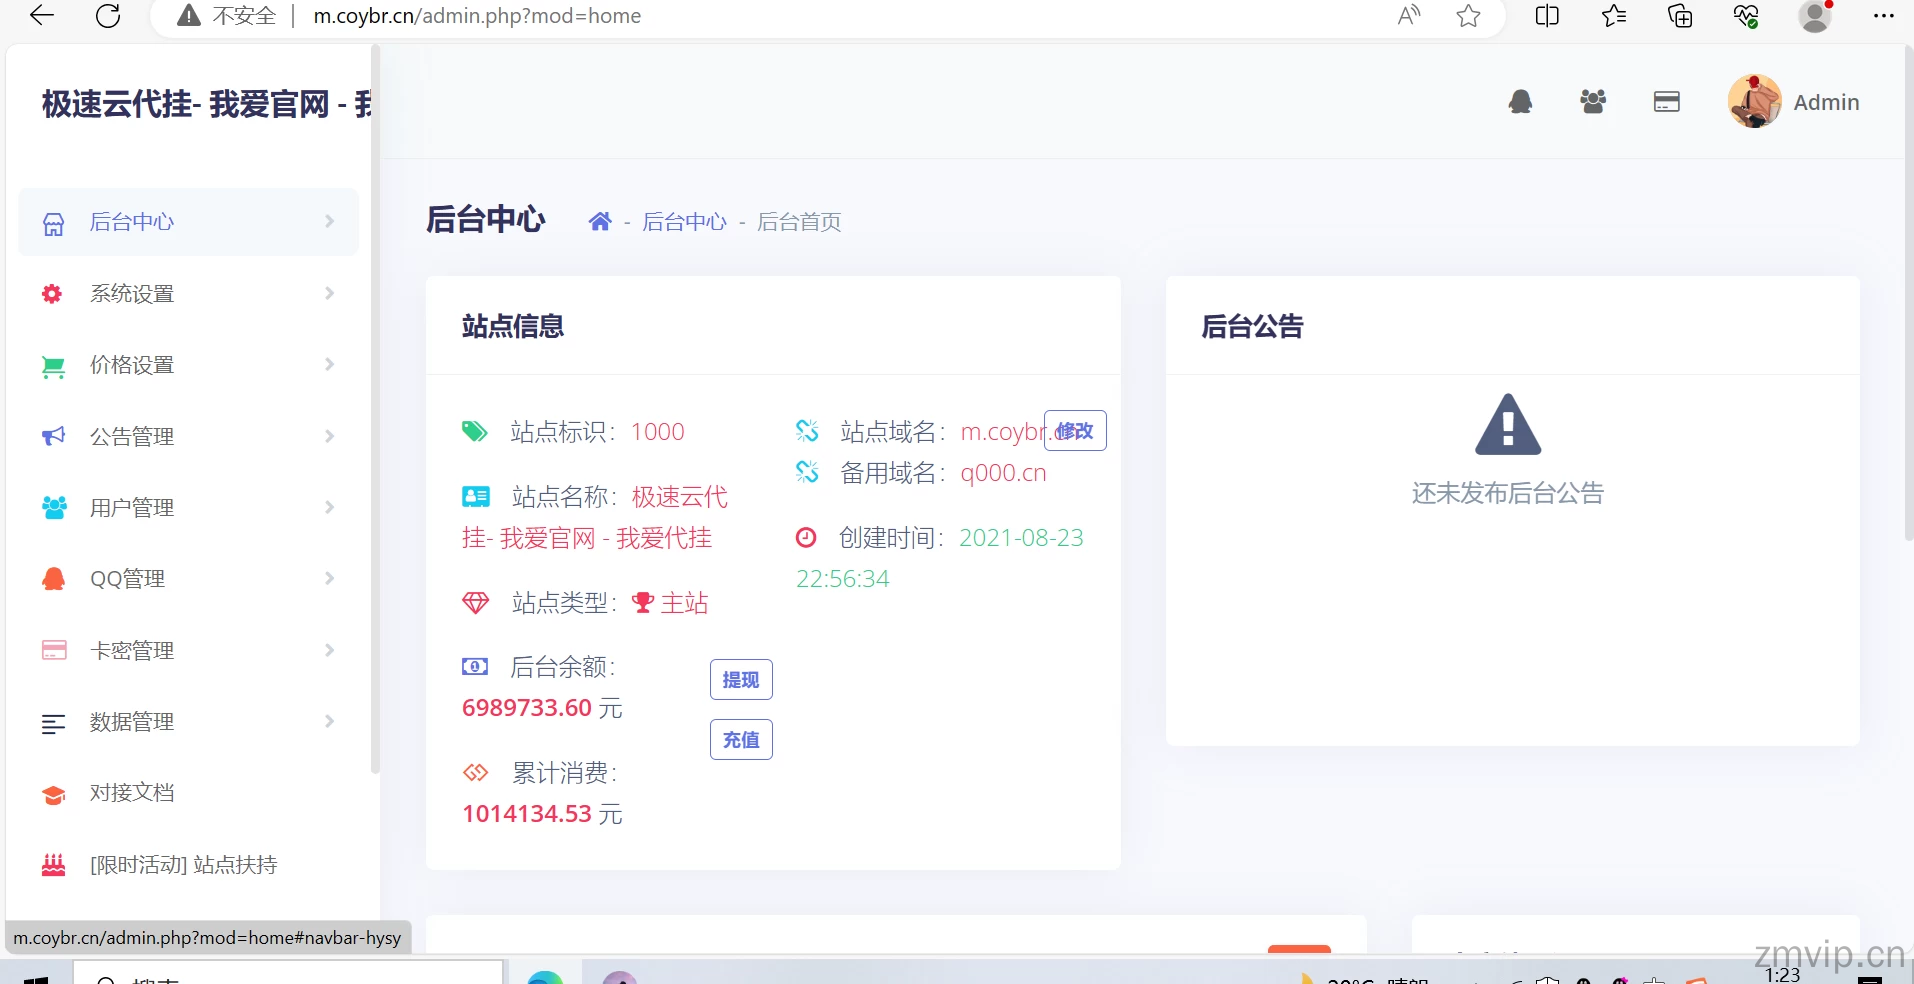This screenshot has height=984, width=1914.
Task: Open [限时活动] 站点扶持 sidebar item
Action: point(188,864)
